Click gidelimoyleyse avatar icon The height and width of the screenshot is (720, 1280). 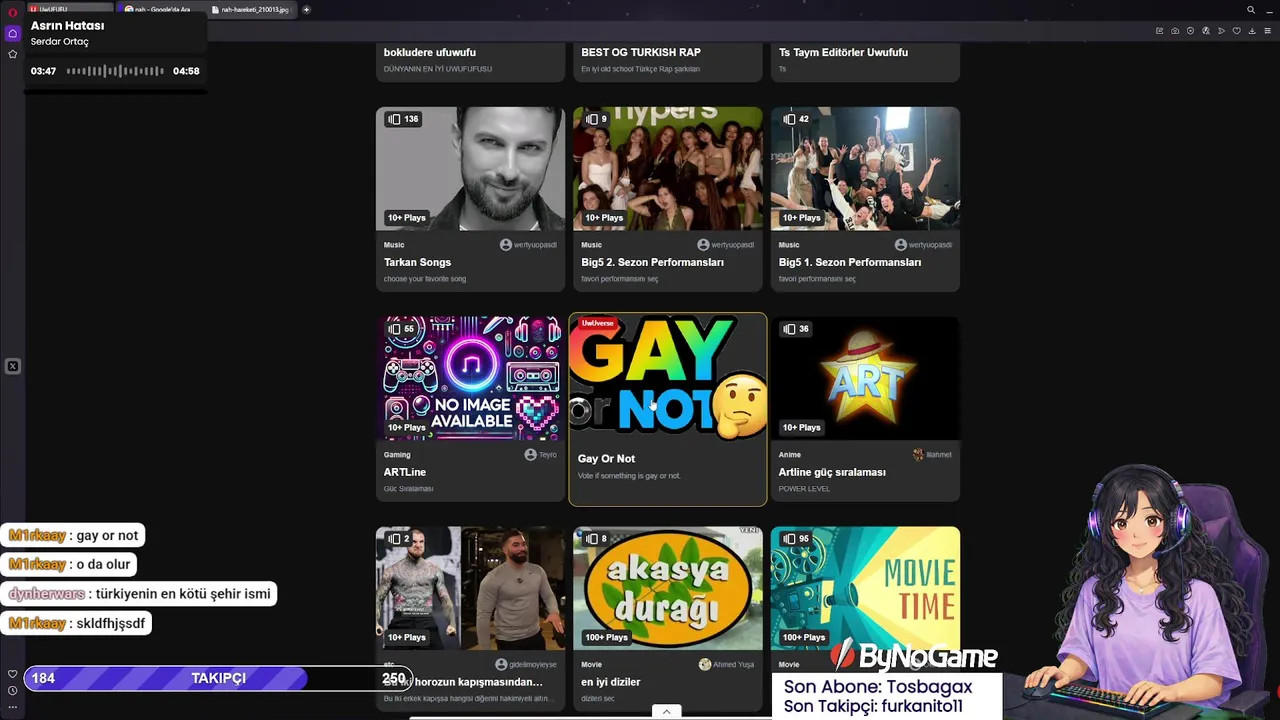501,665
